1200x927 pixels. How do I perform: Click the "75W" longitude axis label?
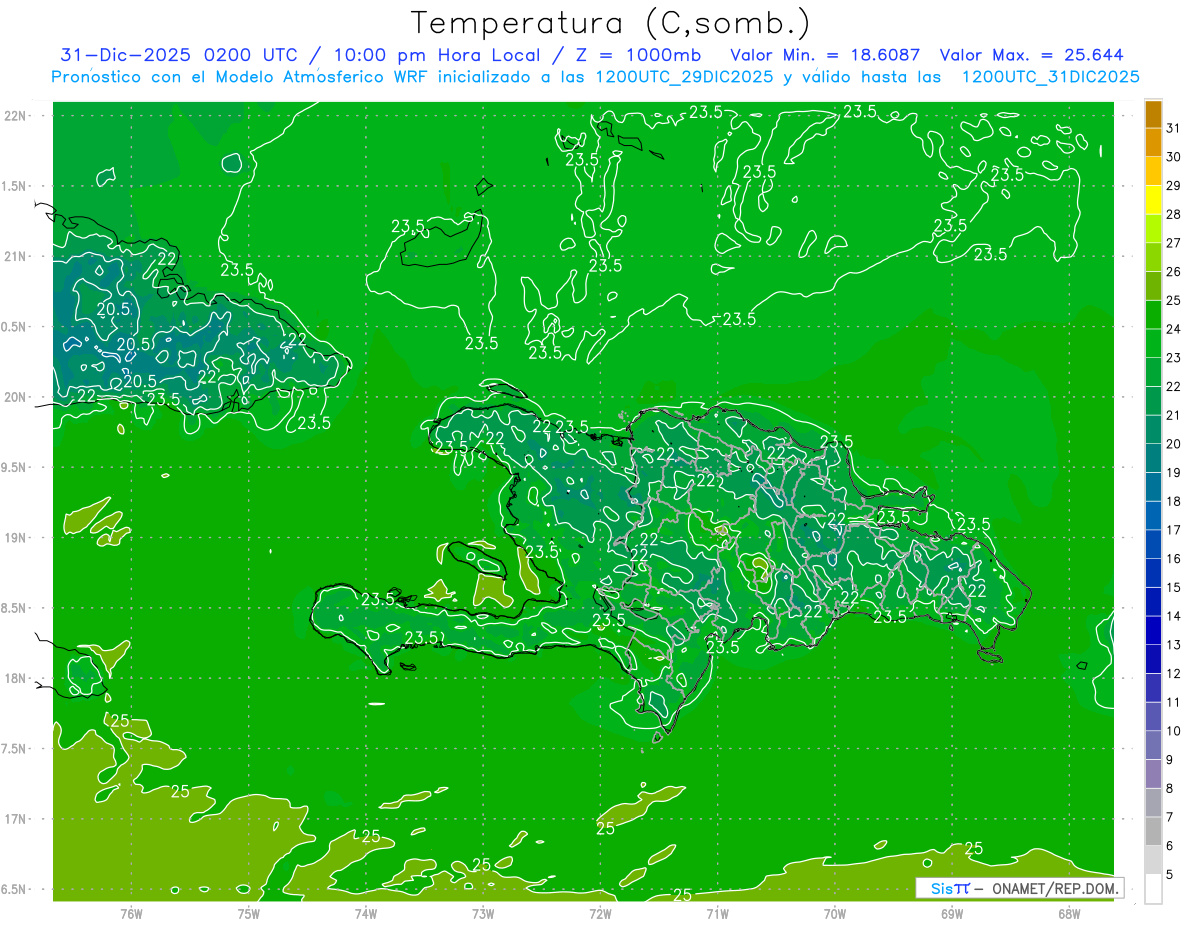pyautogui.click(x=249, y=913)
